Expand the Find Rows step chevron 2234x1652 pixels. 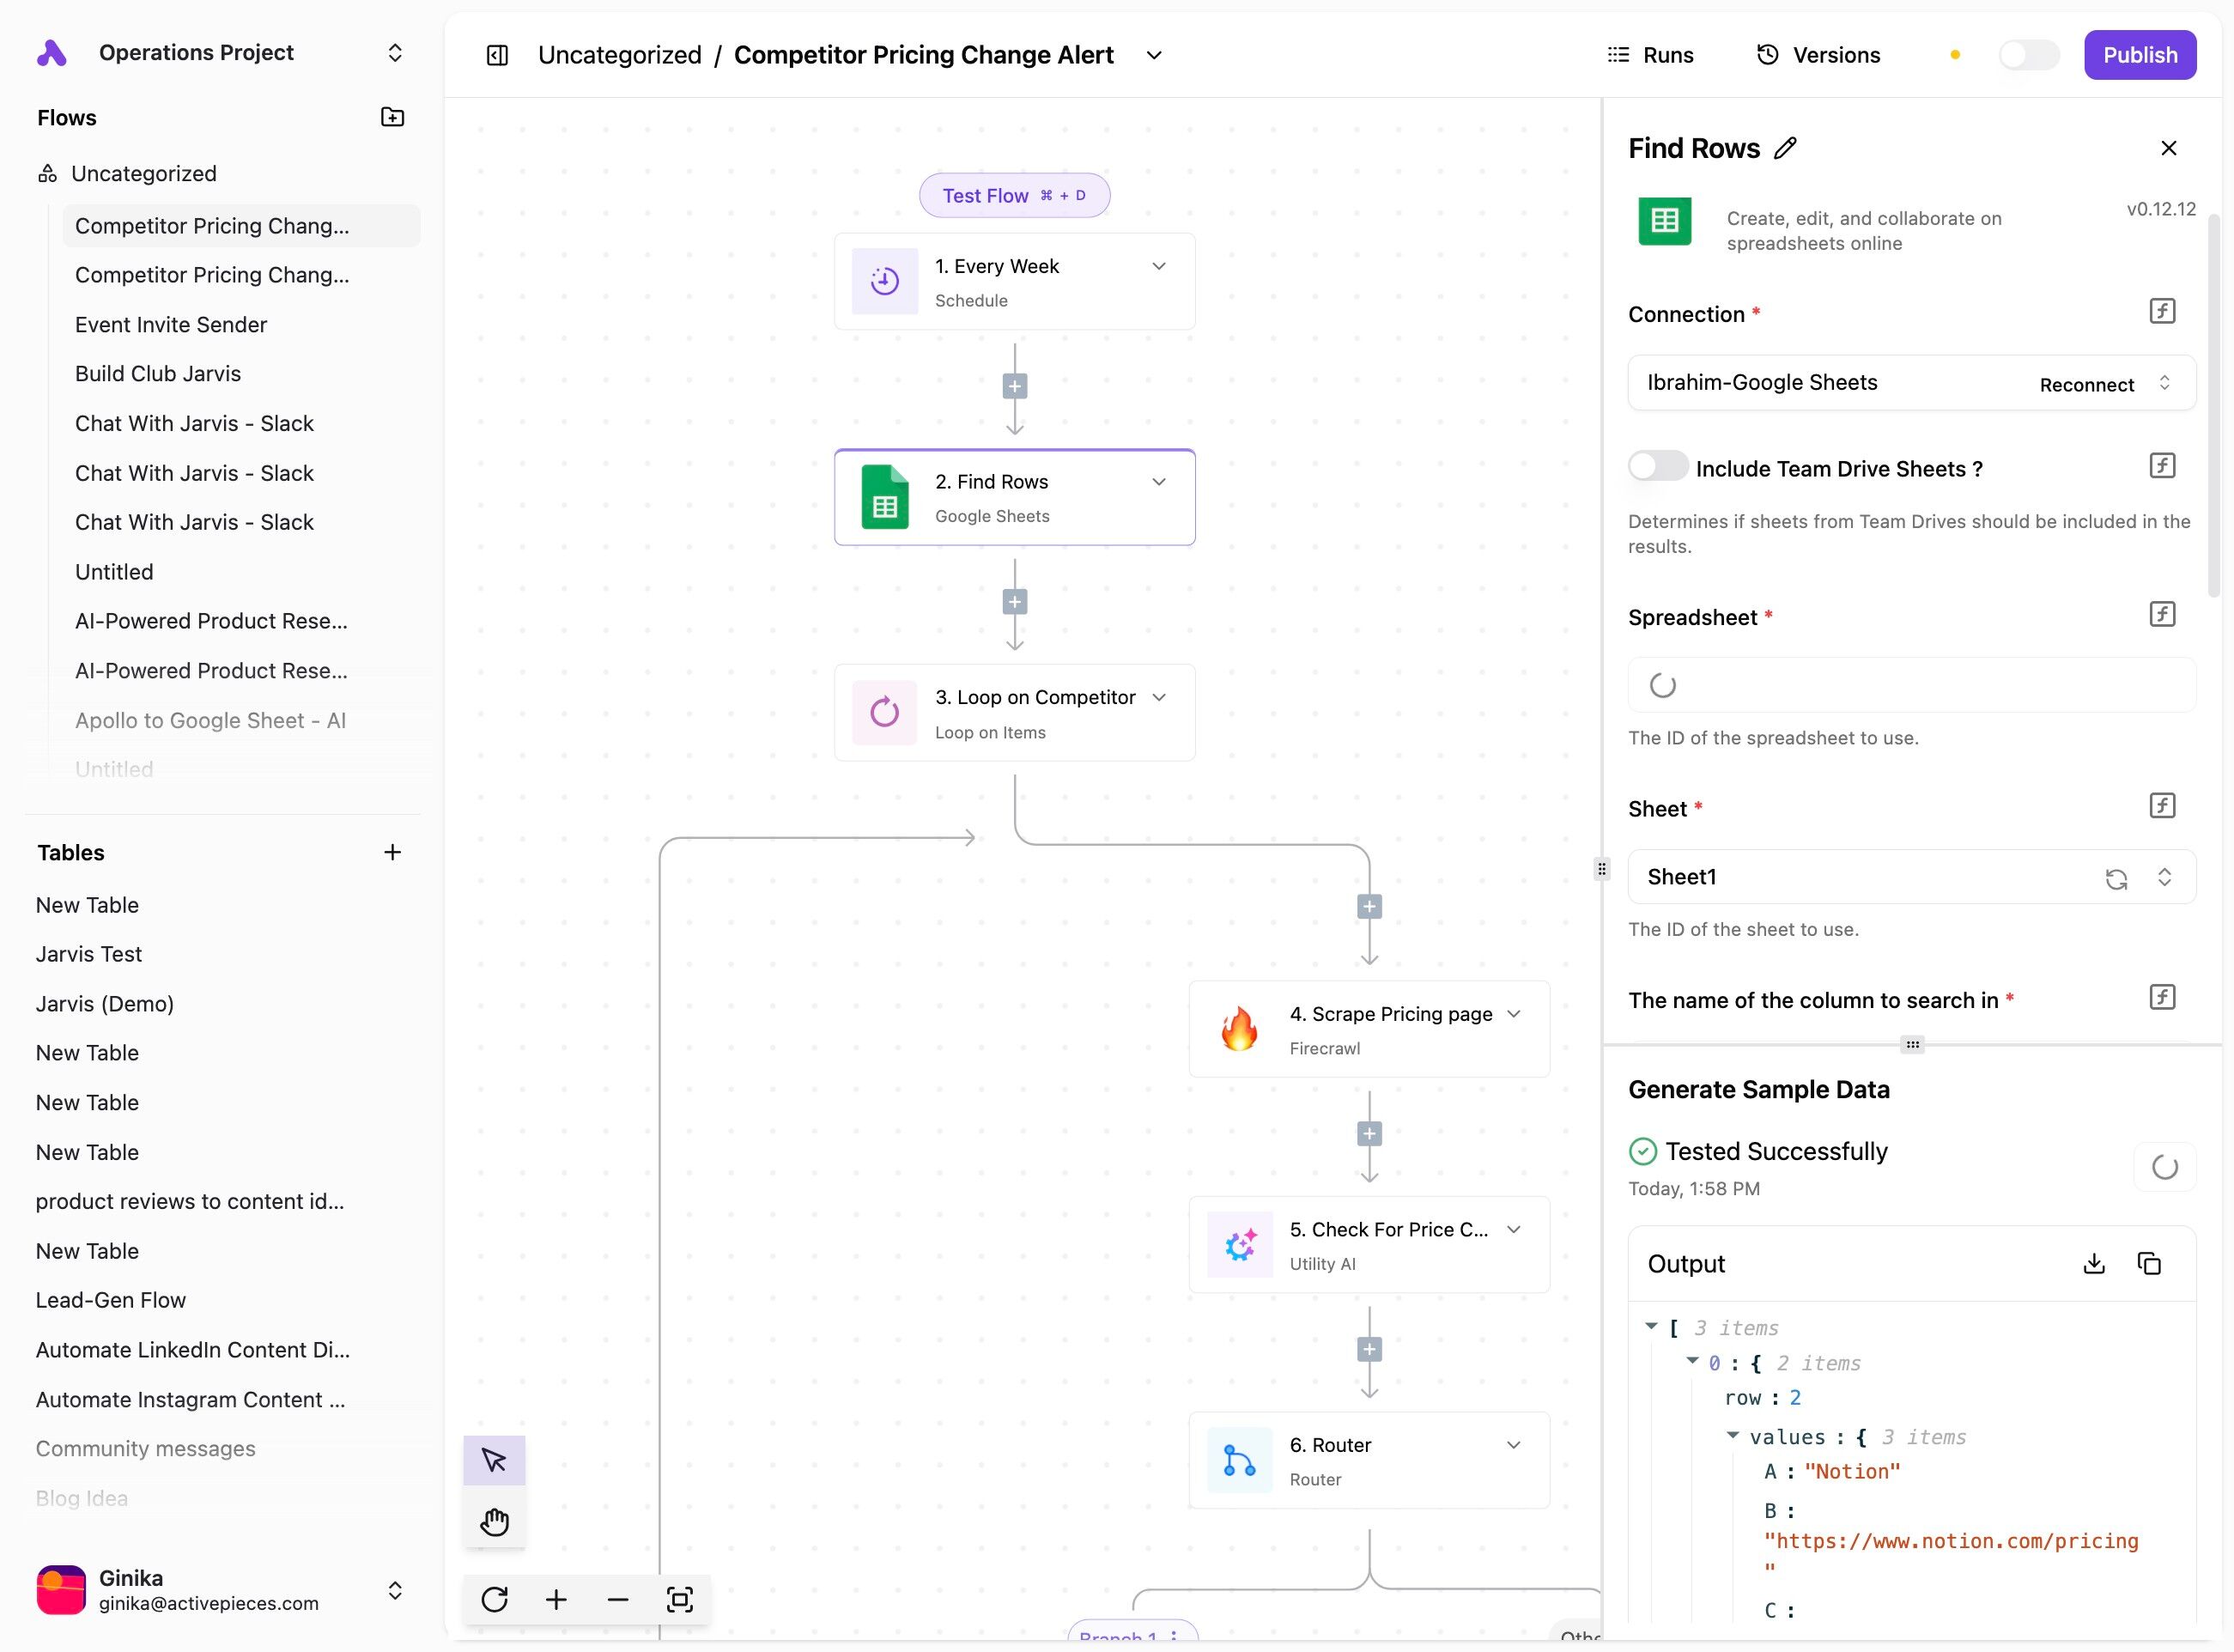click(1159, 482)
